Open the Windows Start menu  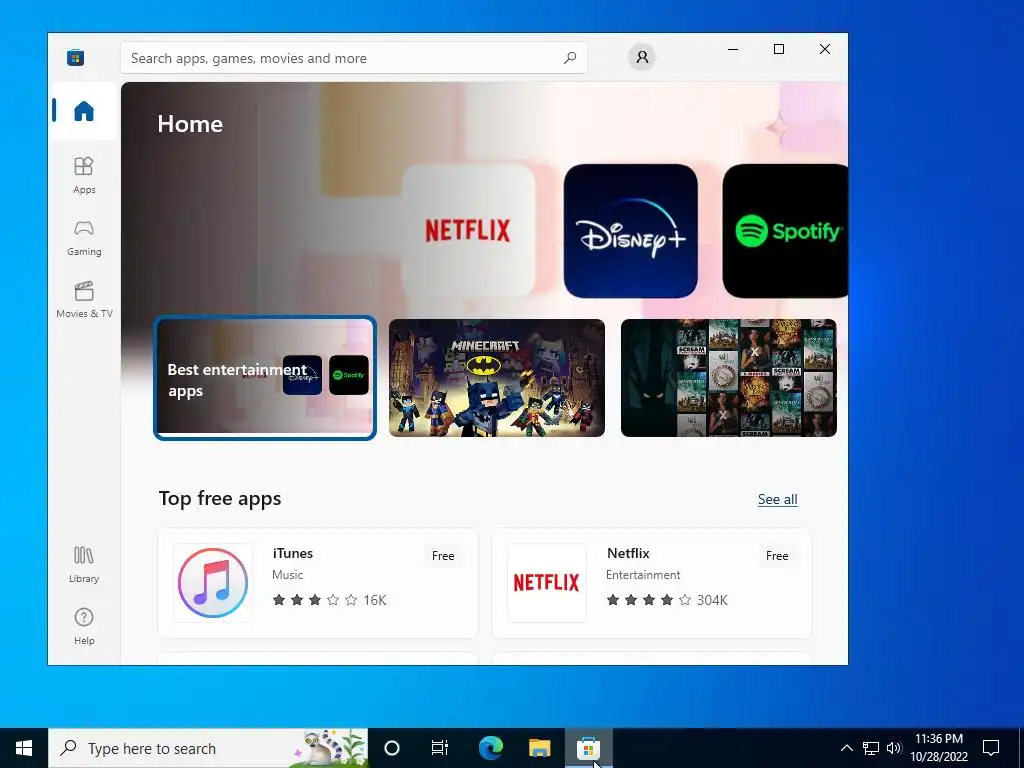tap(24, 748)
